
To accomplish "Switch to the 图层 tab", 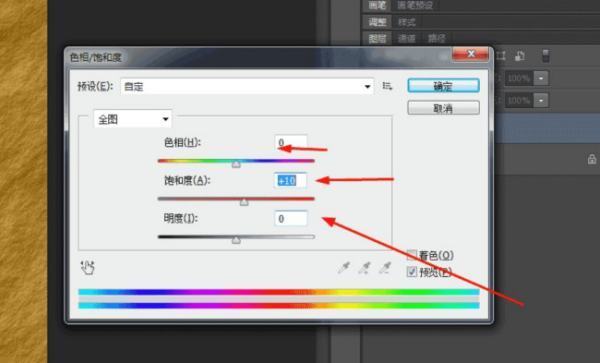I will point(377,38).
